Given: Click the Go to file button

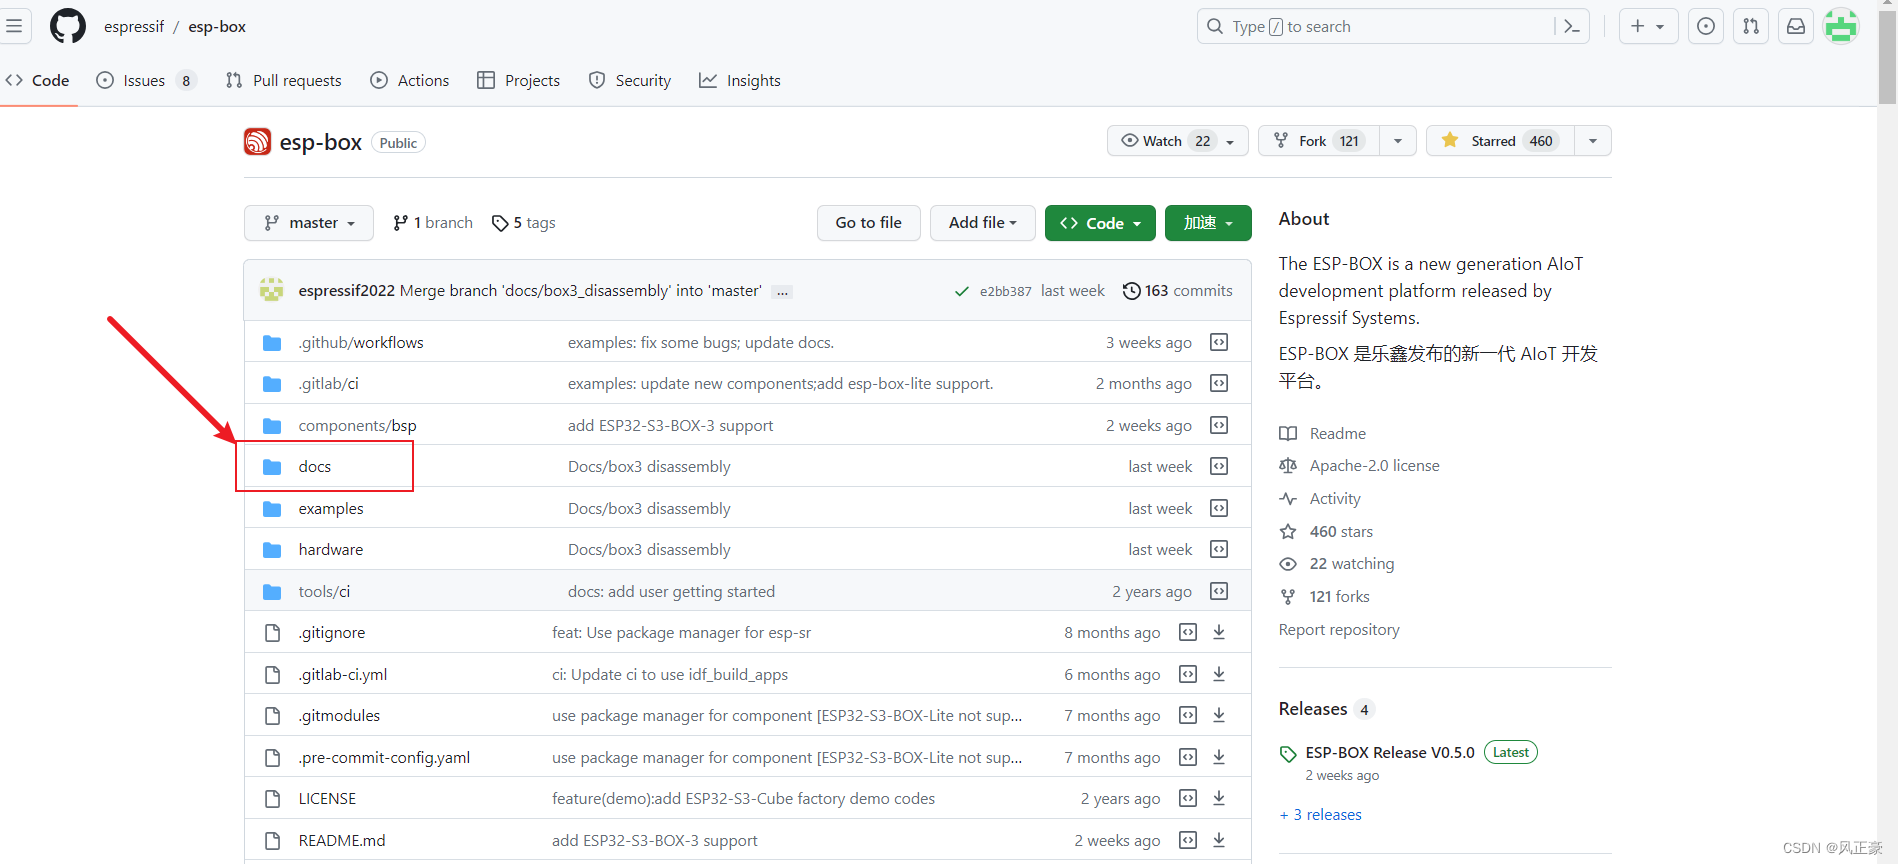Looking at the screenshot, I should [x=869, y=223].
